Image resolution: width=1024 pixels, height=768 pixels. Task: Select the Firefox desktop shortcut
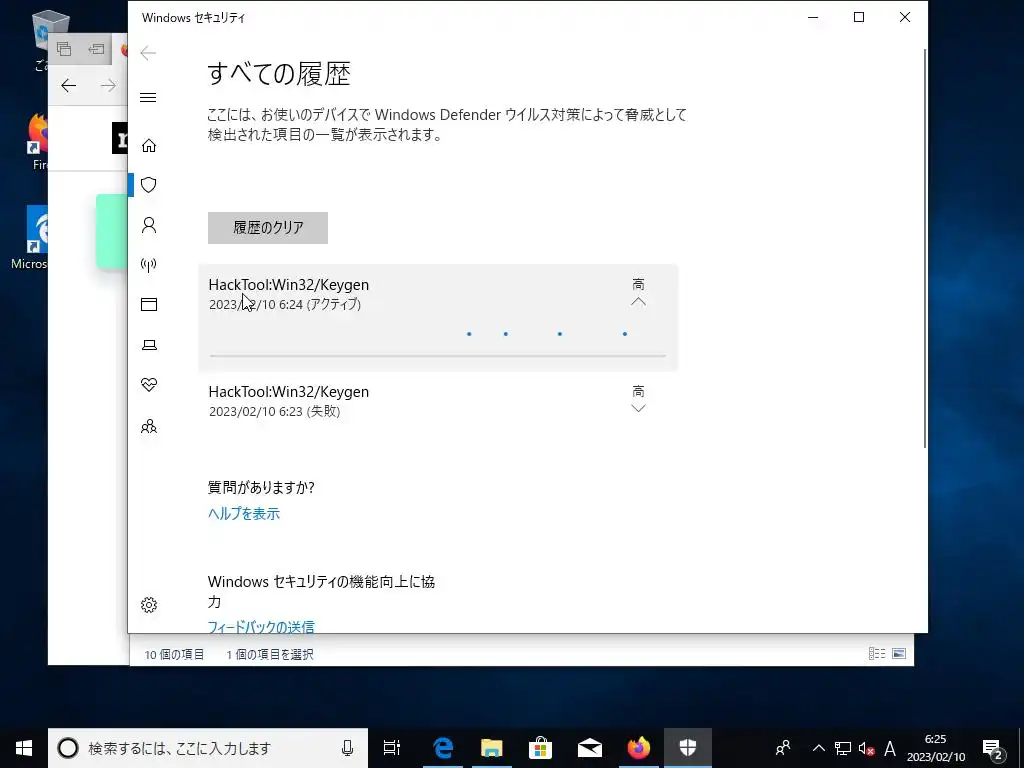click(x=38, y=141)
